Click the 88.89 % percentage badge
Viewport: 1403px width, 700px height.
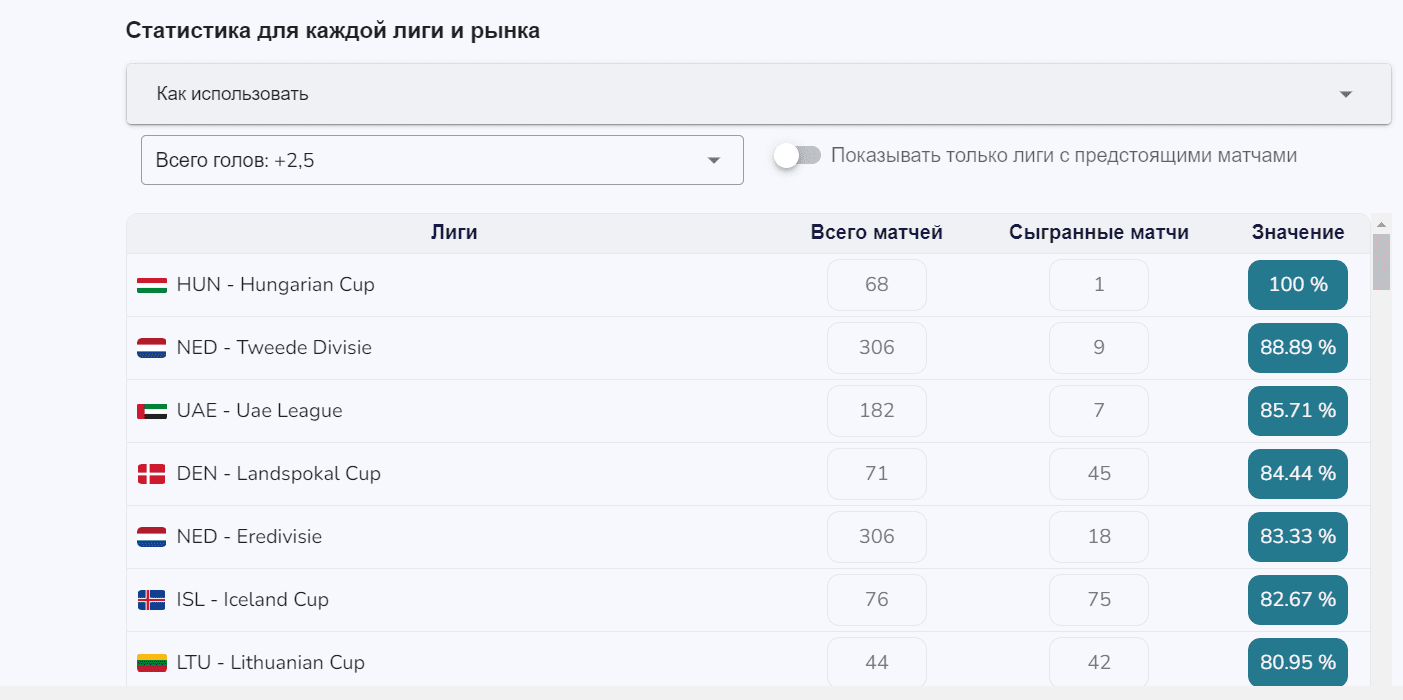tap(1297, 347)
